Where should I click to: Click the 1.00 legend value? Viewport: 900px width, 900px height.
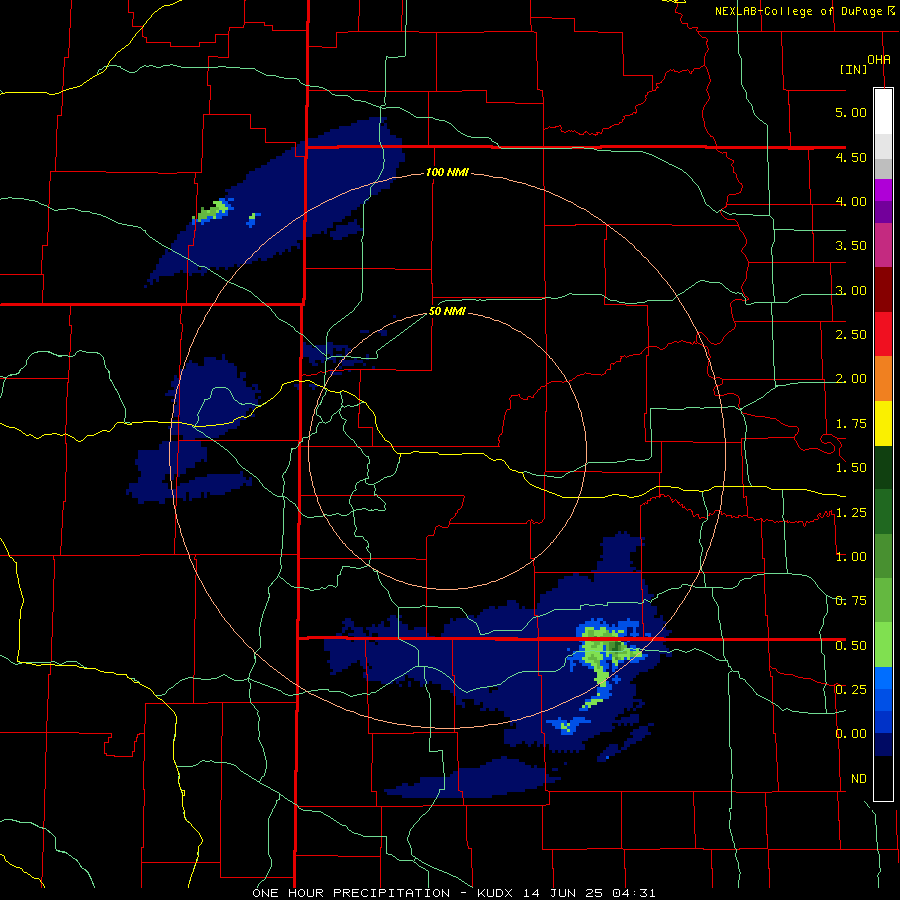coord(851,557)
